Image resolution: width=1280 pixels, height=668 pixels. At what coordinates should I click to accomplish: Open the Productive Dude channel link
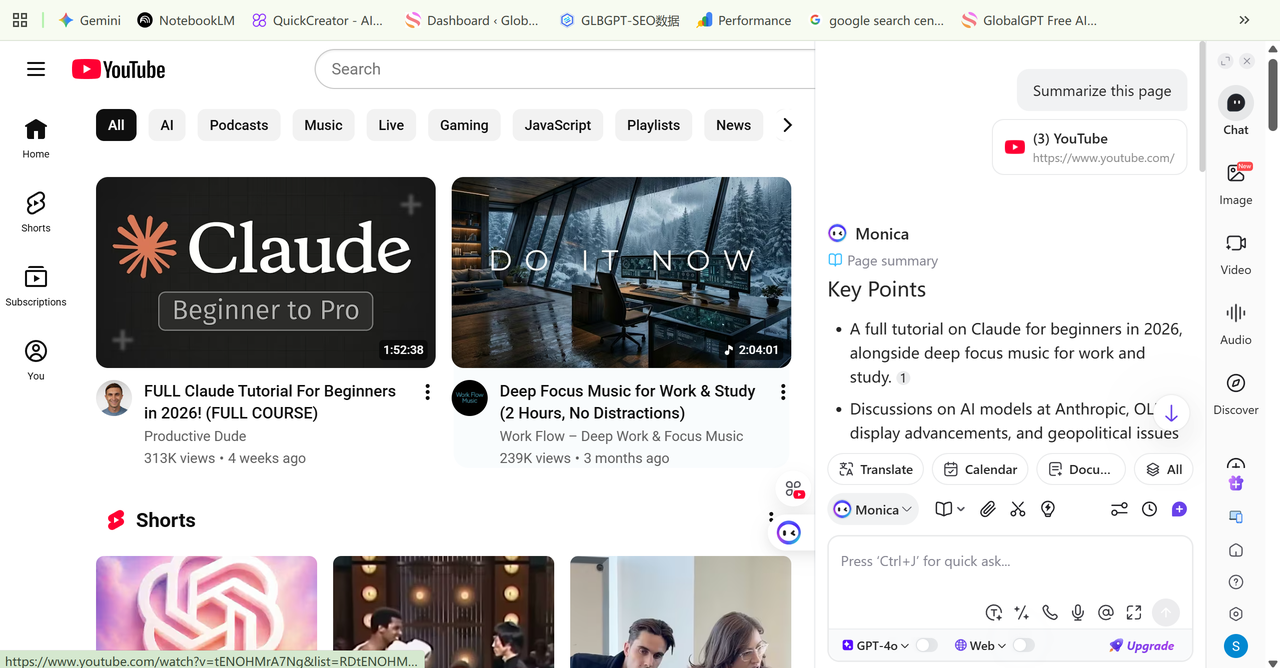pos(195,436)
